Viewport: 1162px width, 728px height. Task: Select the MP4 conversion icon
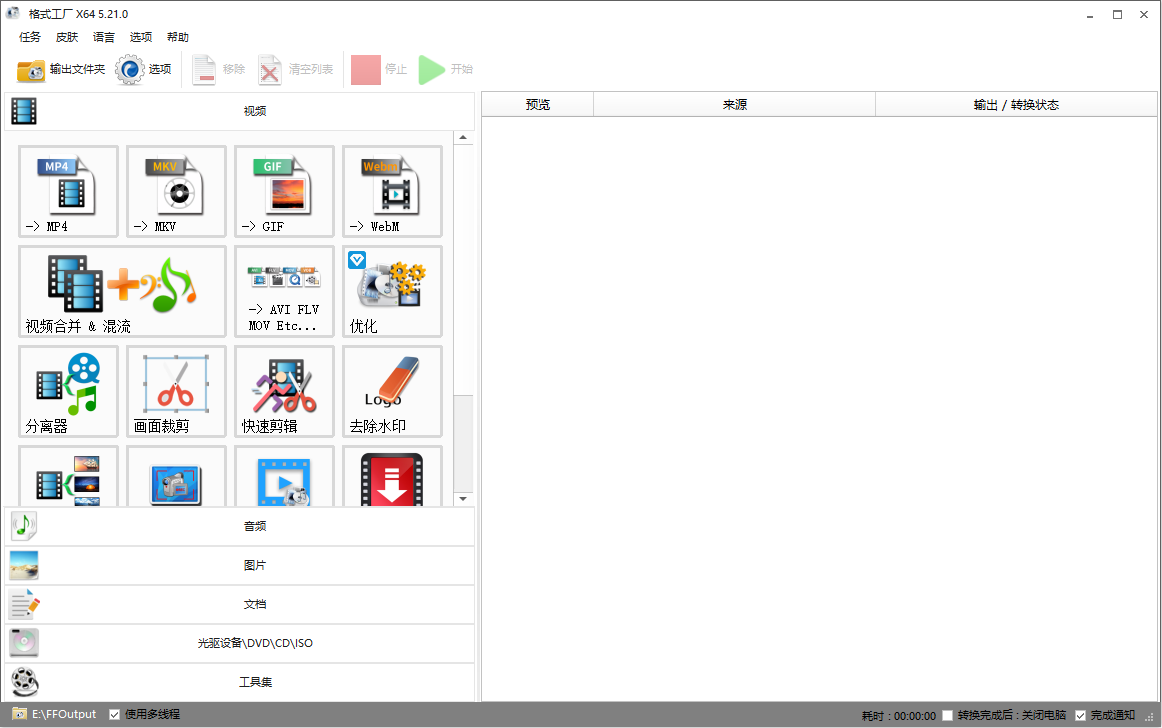(68, 191)
